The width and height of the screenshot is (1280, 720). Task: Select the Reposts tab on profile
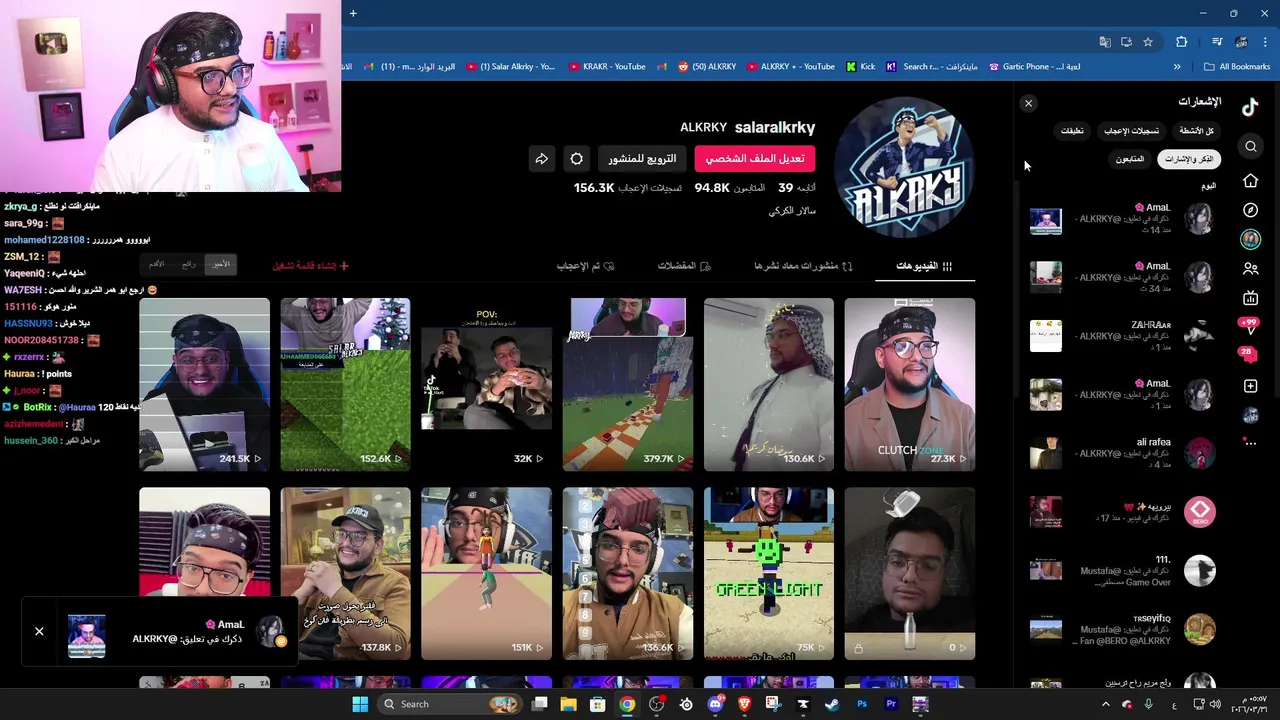pos(803,266)
